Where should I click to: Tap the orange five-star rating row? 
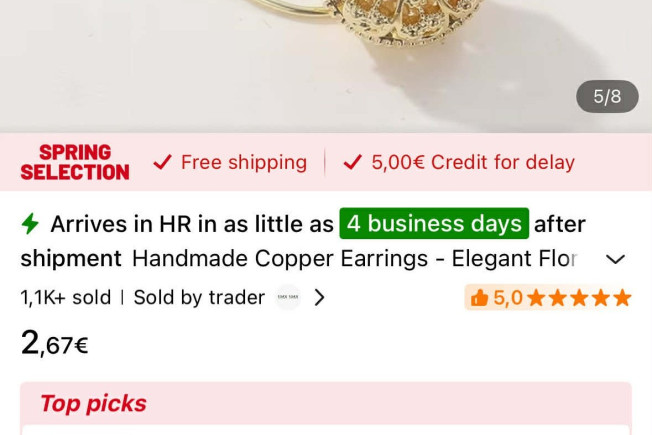[580, 298]
